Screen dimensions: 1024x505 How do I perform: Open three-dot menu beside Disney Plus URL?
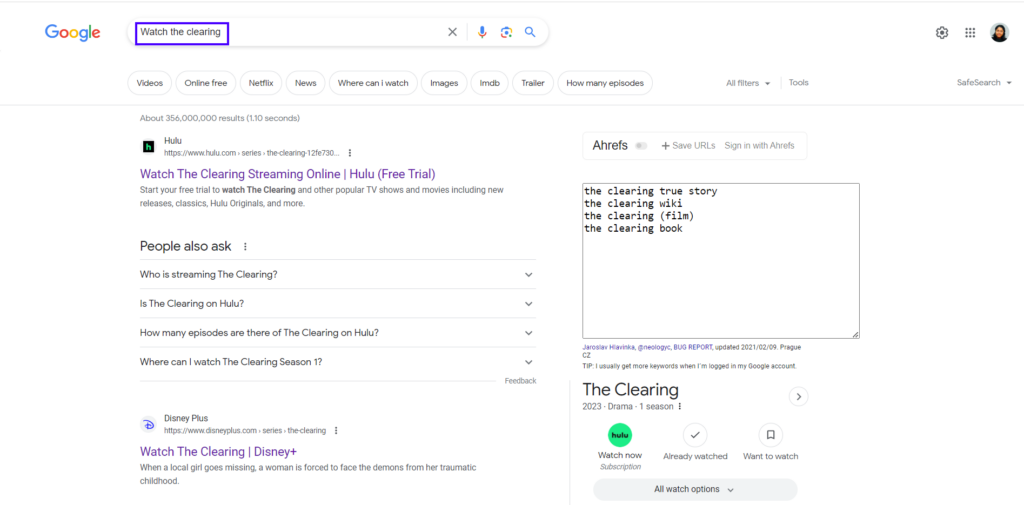[x=336, y=431]
